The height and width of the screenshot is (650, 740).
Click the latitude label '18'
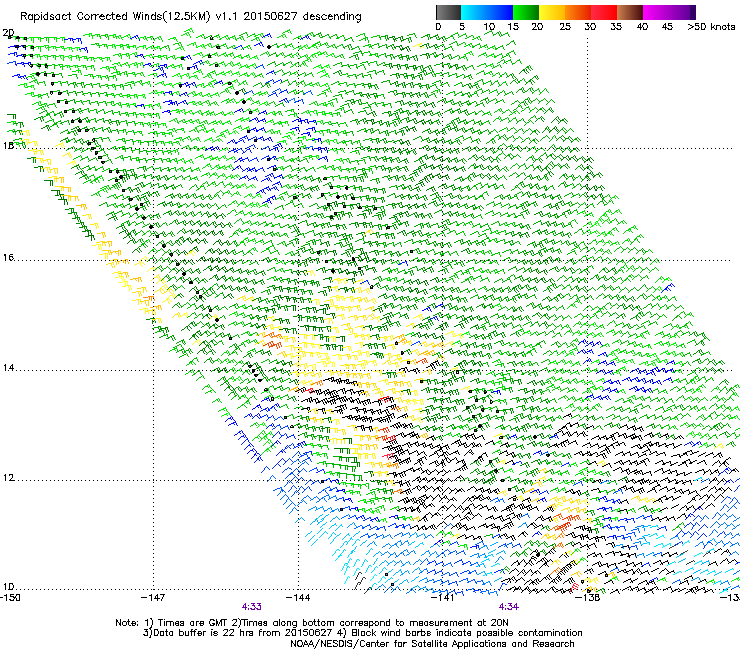click(8, 146)
